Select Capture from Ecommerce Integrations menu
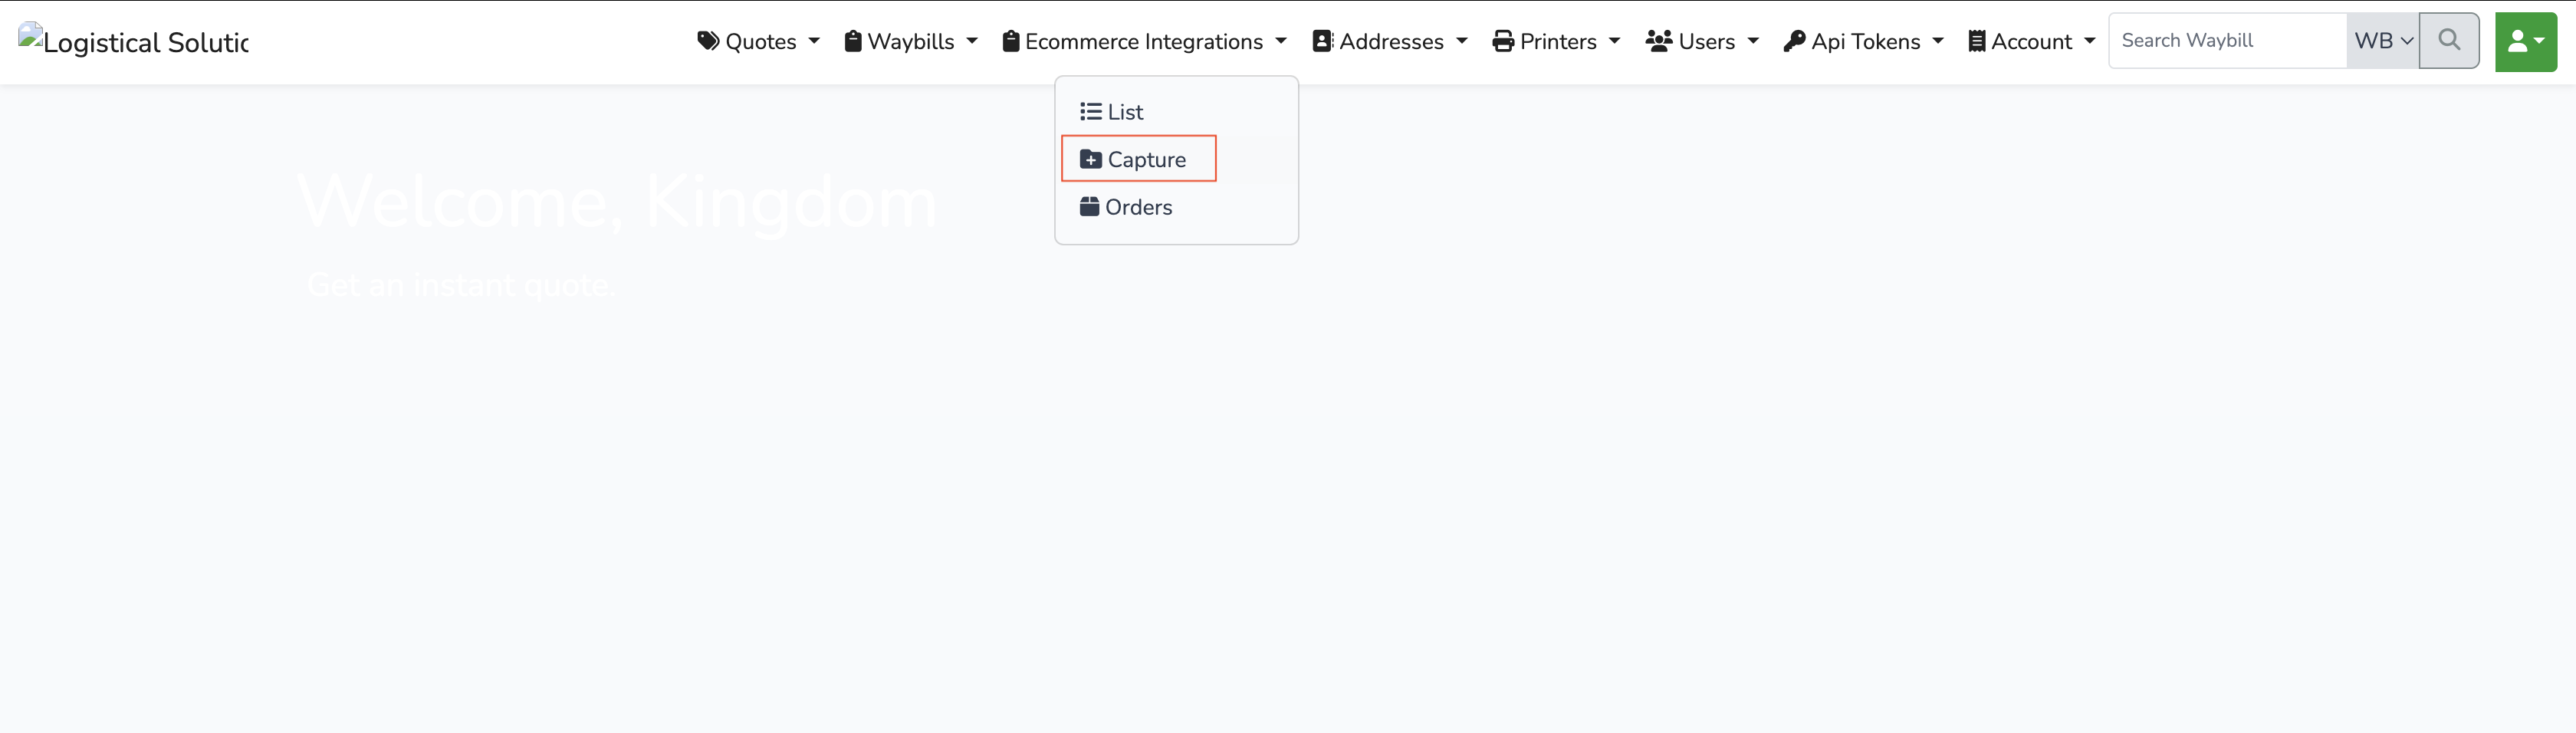The width and height of the screenshot is (2576, 733). tap(1138, 158)
